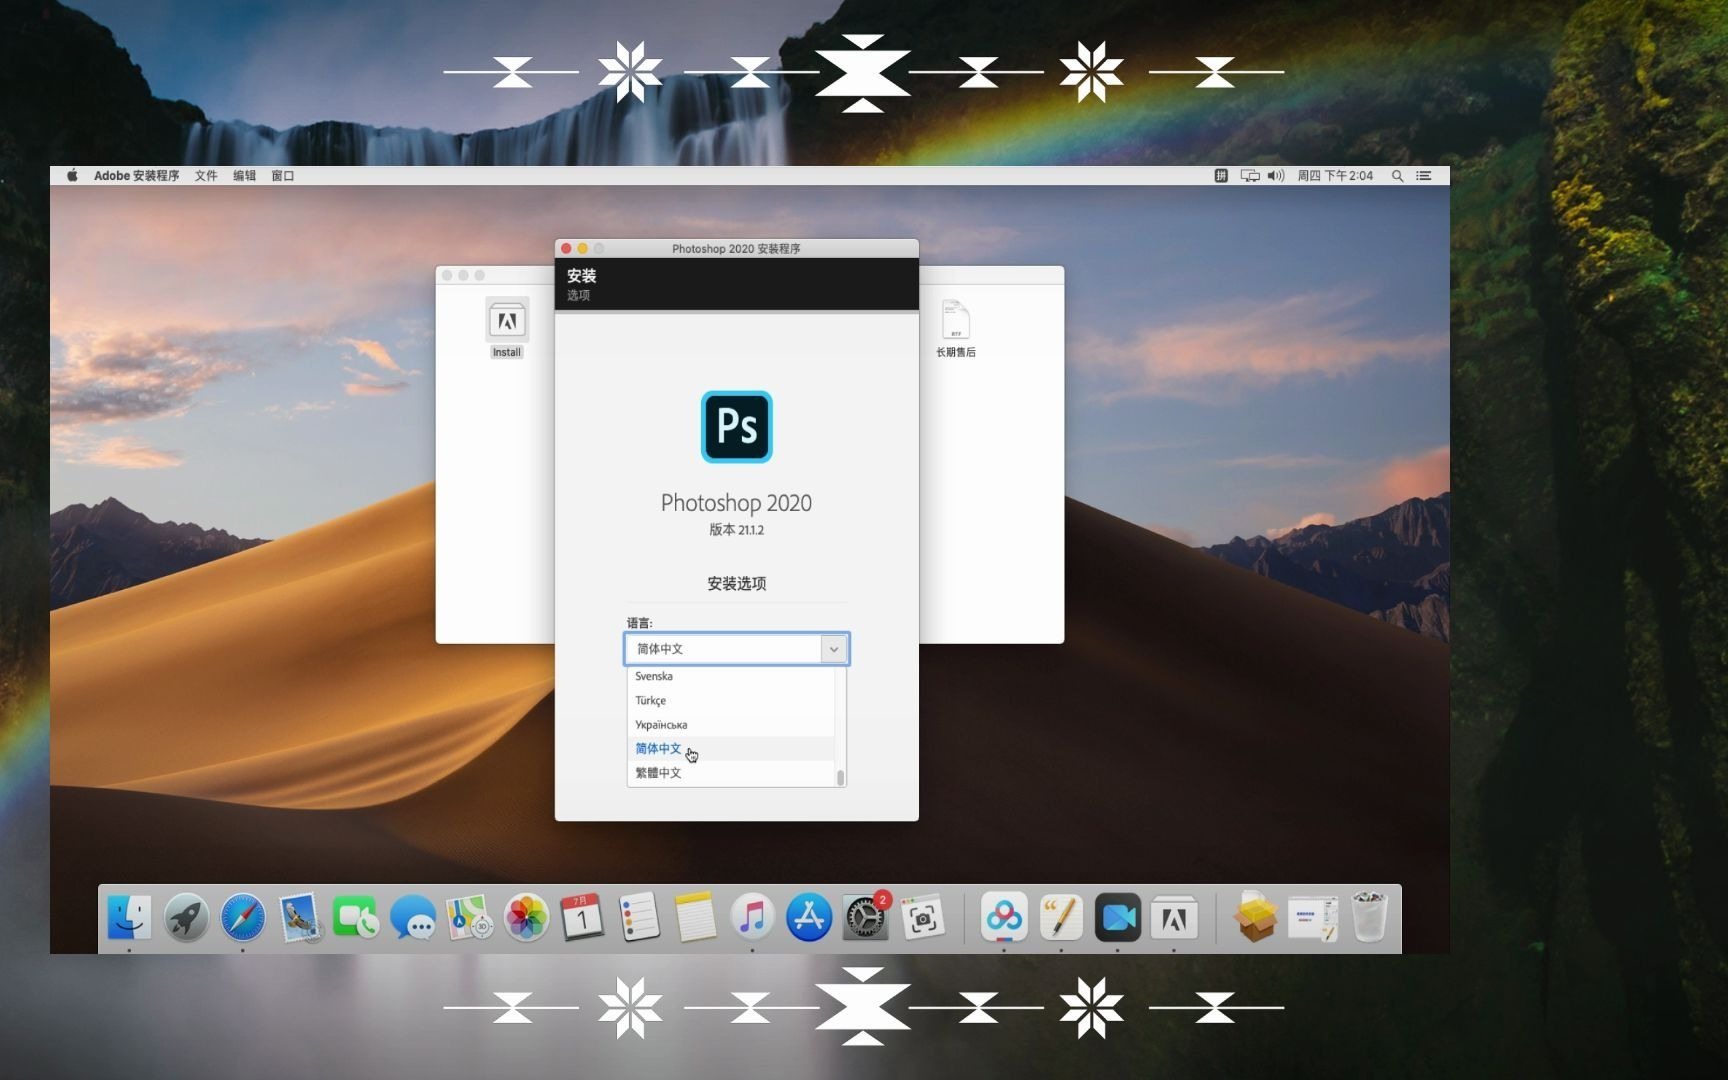Open Finder from the Dock
Screen dimensions: 1728x1080
pyautogui.click(x=129, y=917)
